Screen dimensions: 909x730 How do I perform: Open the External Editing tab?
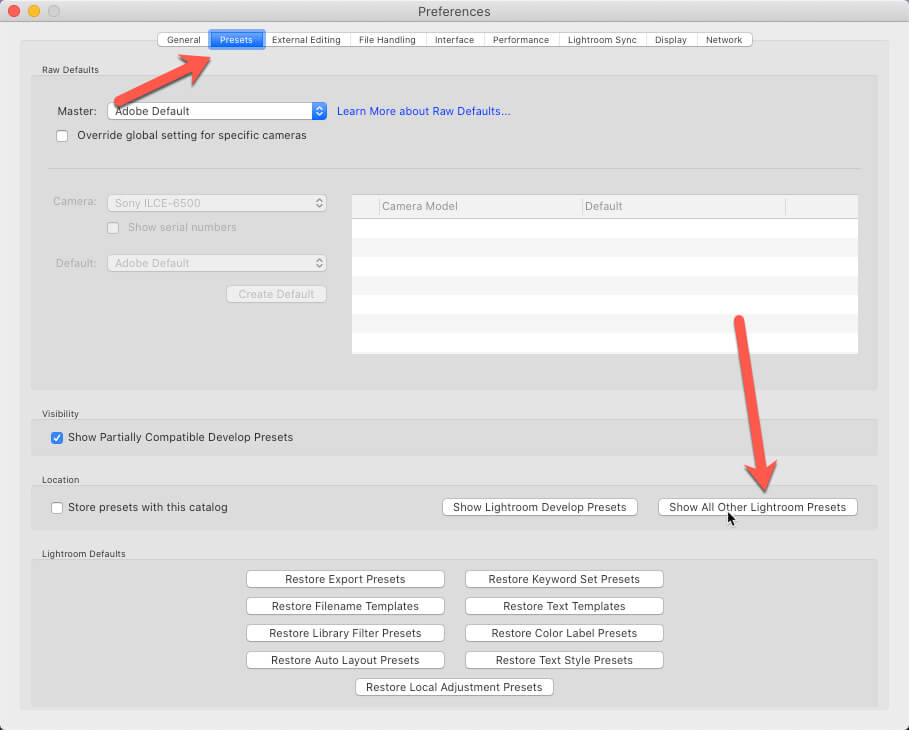click(x=306, y=40)
